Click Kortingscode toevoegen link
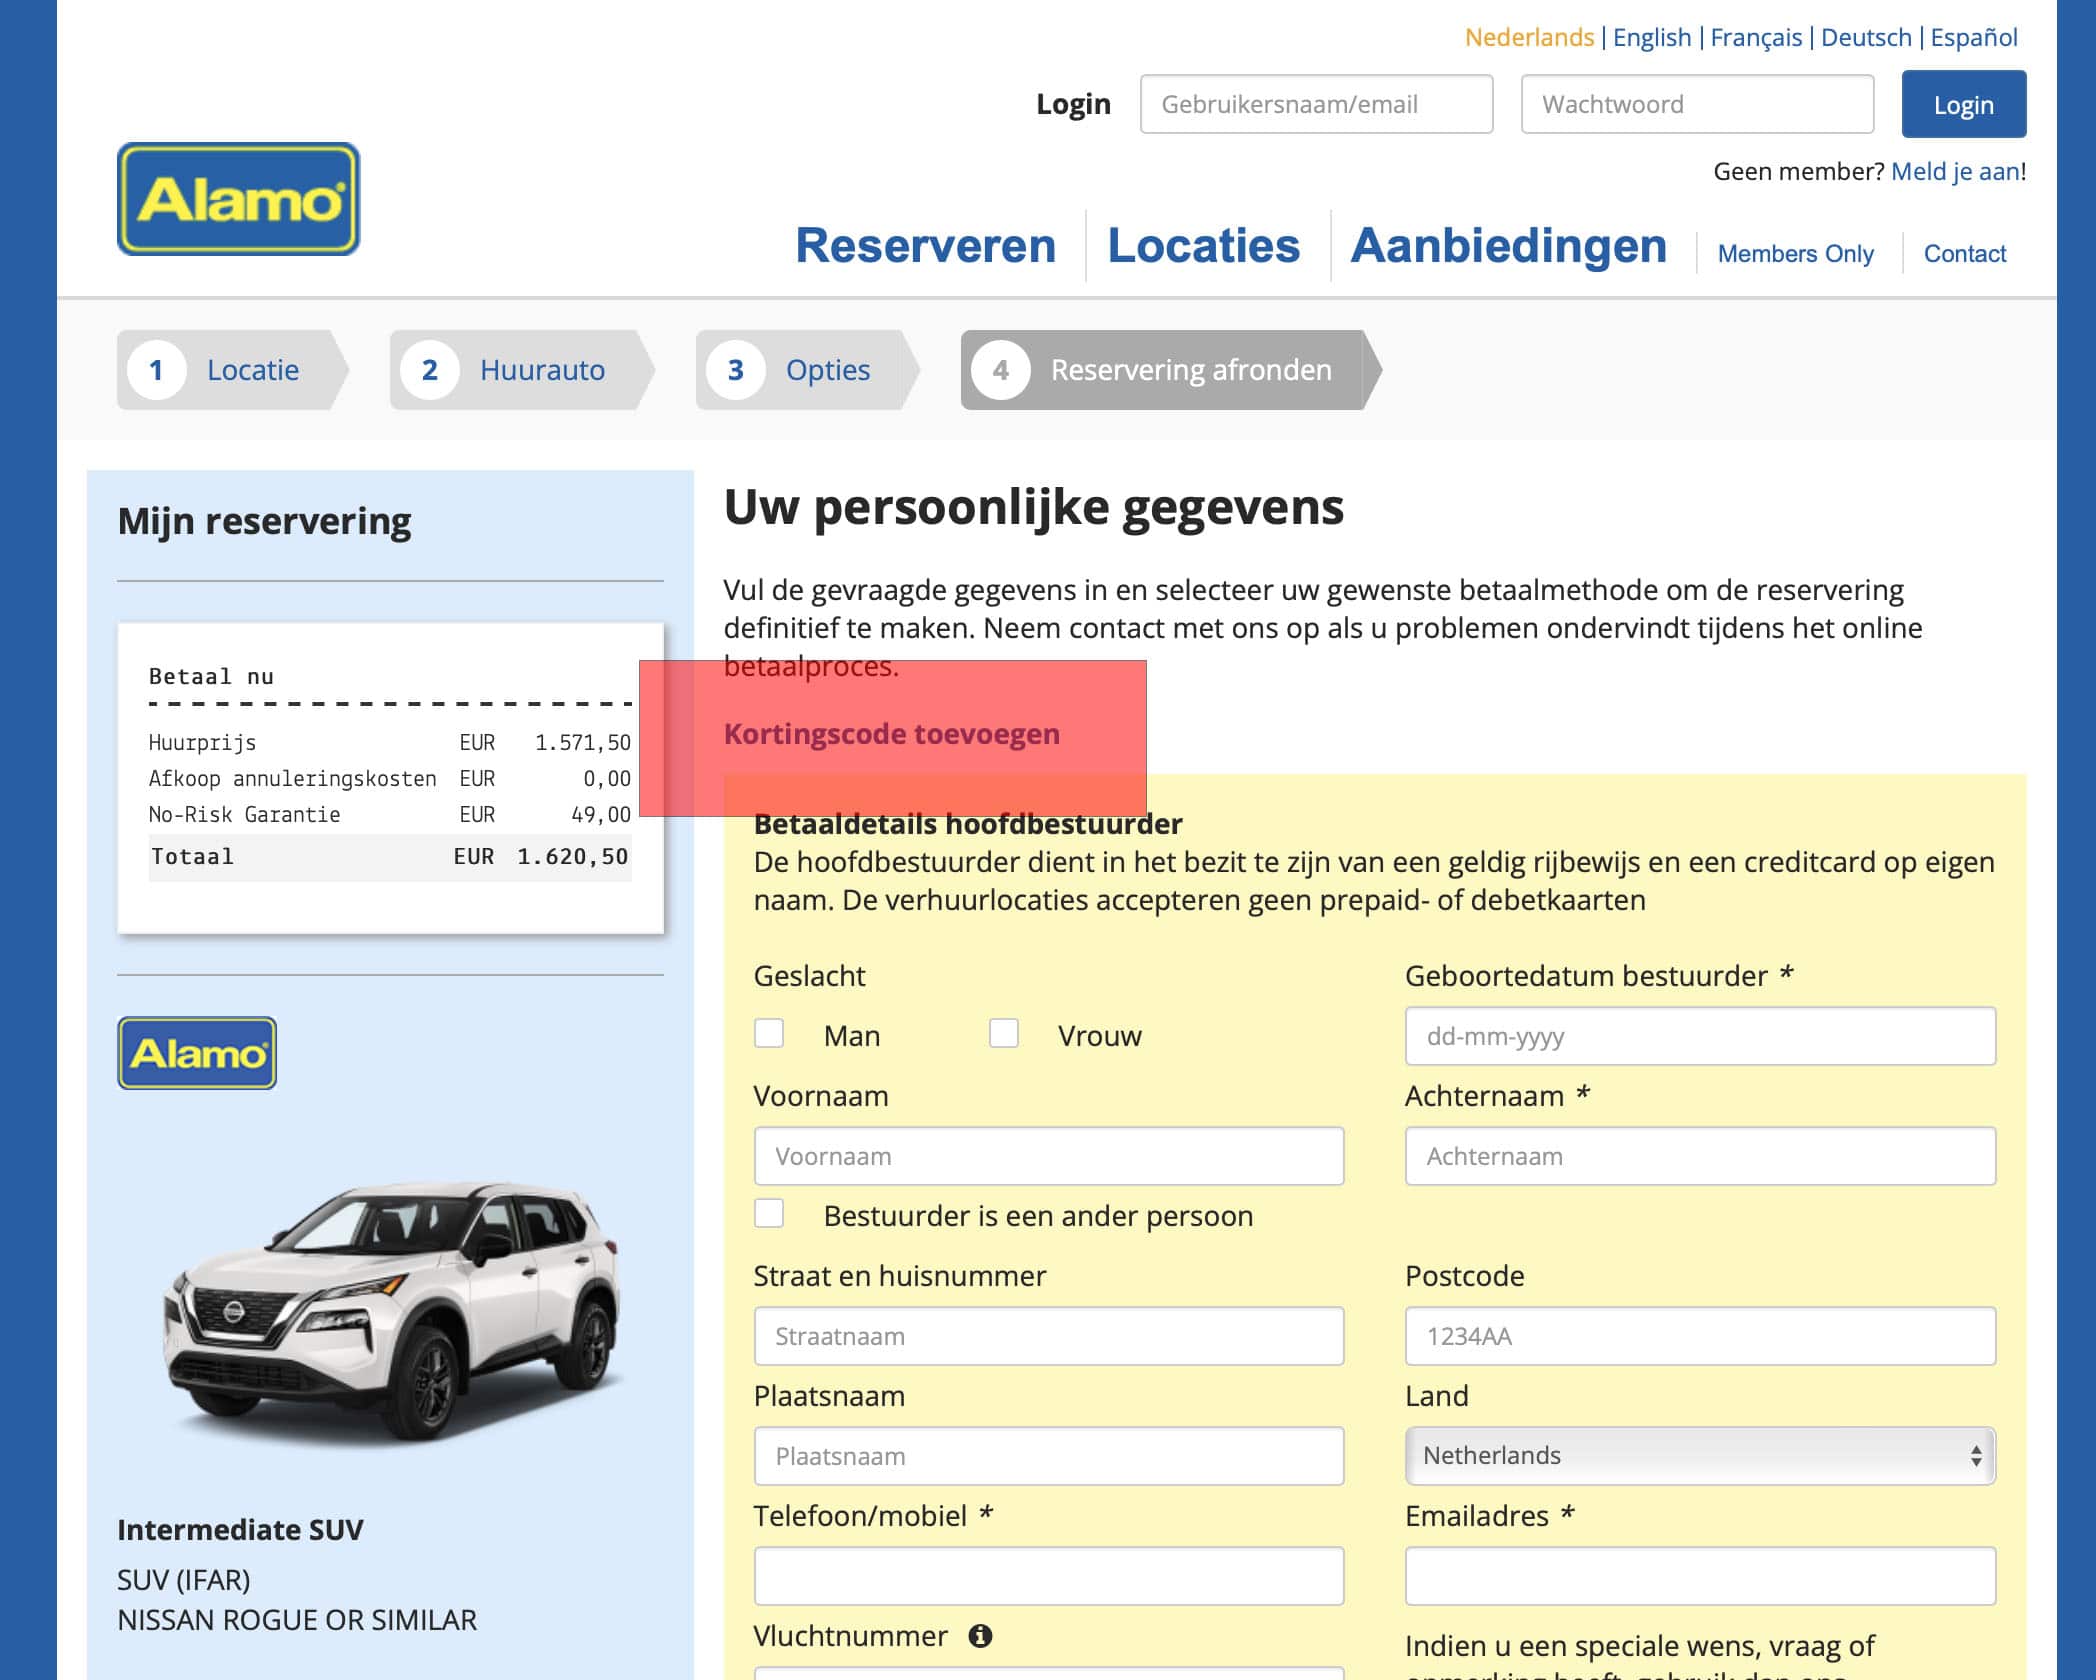Screen dimensions: 2096x1680 pyautogui.click(x=892, y=734)
